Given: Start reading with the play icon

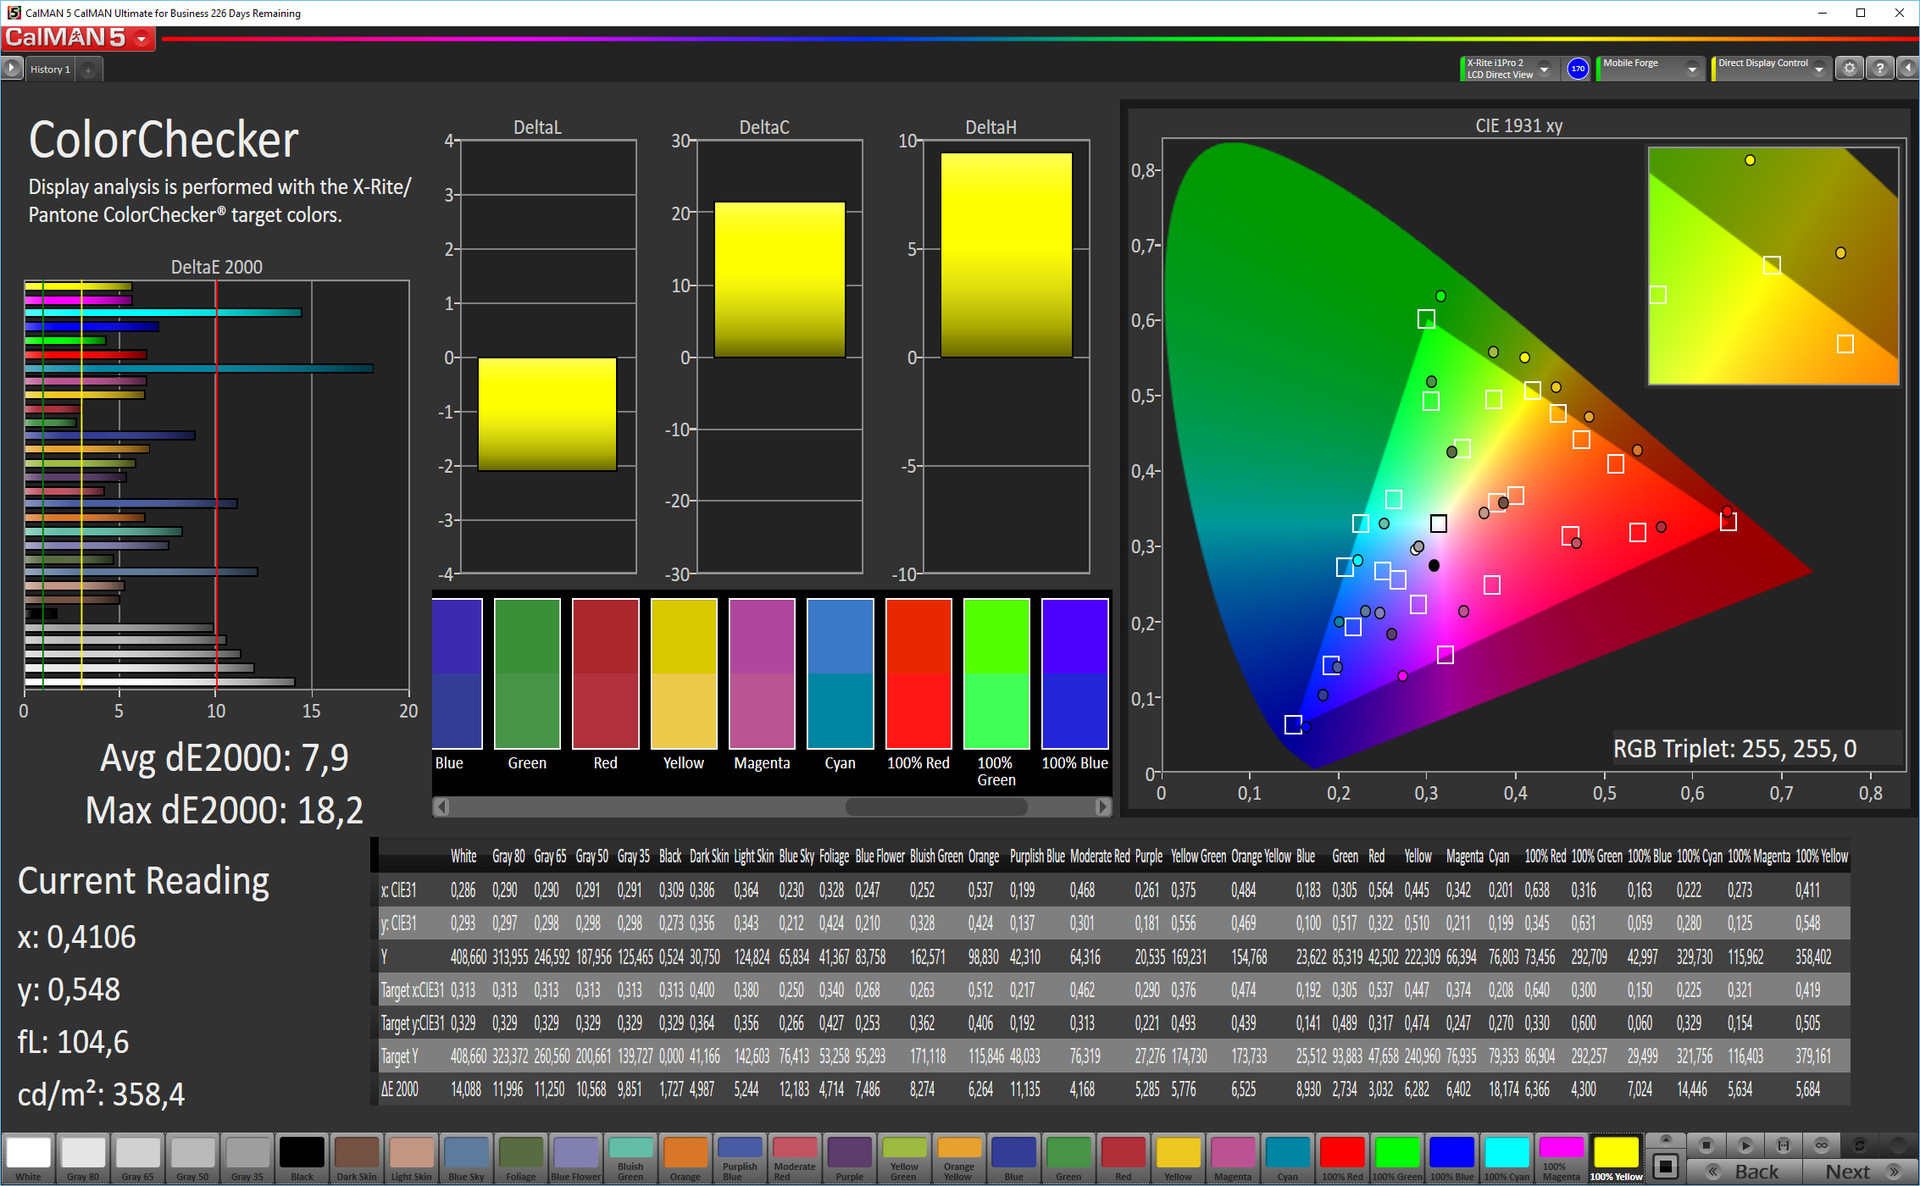Looking at the screenshot, I should click(x=1745, y=1145).
